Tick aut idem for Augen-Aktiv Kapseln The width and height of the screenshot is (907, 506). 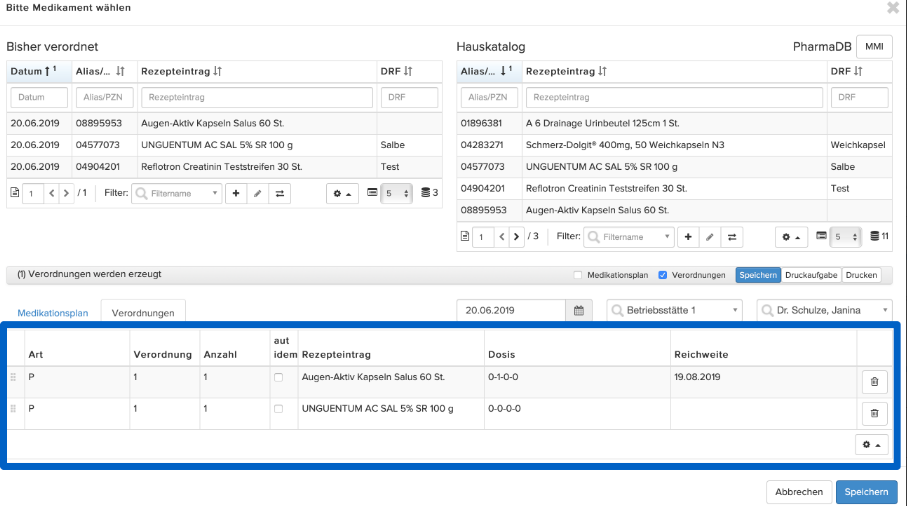pyautogui.click(x=278, y=378)
